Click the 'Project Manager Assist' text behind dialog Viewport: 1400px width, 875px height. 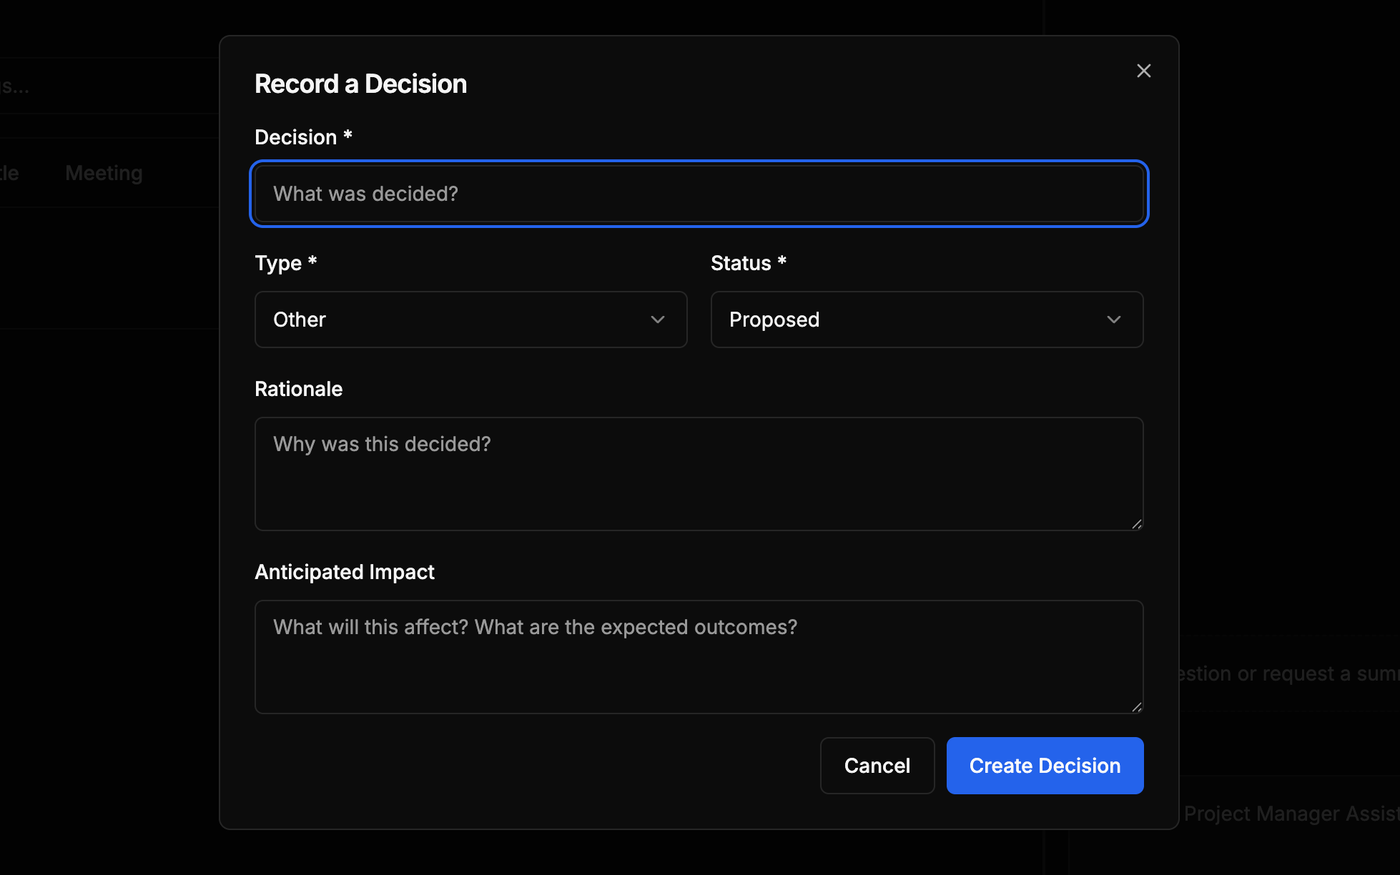click(1290, 813)
